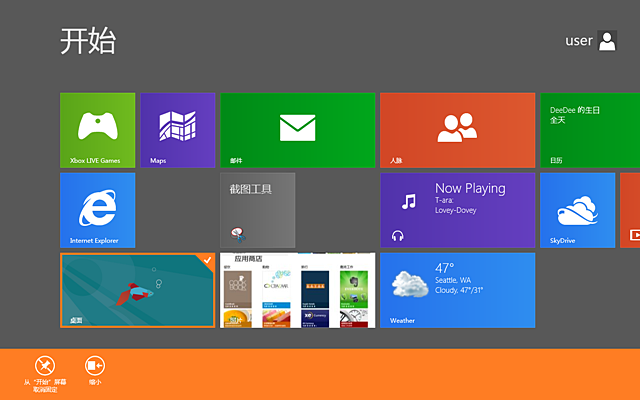Screen dimensions: 640x400
Task: Click the music note on Now Playing tile
Action: point(409,201)
